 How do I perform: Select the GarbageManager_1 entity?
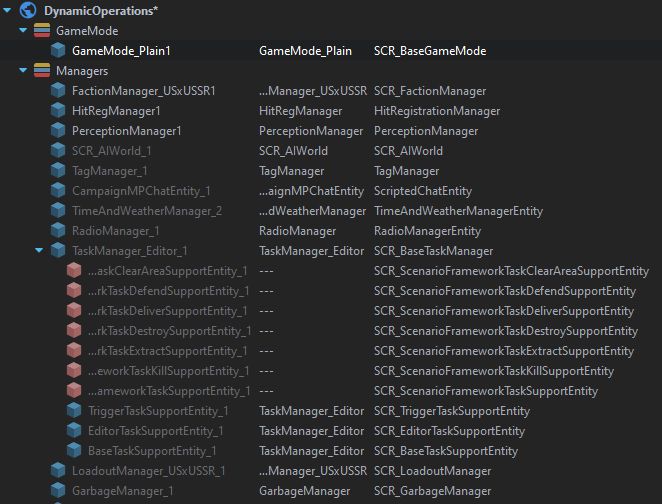(x=123, y=491)
